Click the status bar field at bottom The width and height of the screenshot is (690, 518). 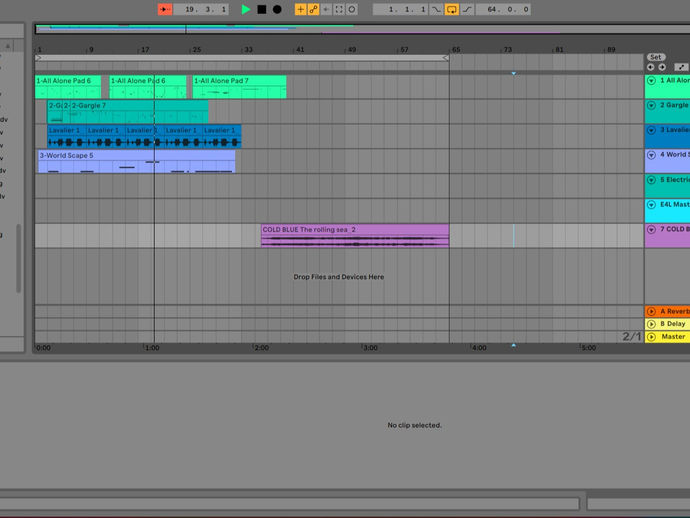pos(290,504)
